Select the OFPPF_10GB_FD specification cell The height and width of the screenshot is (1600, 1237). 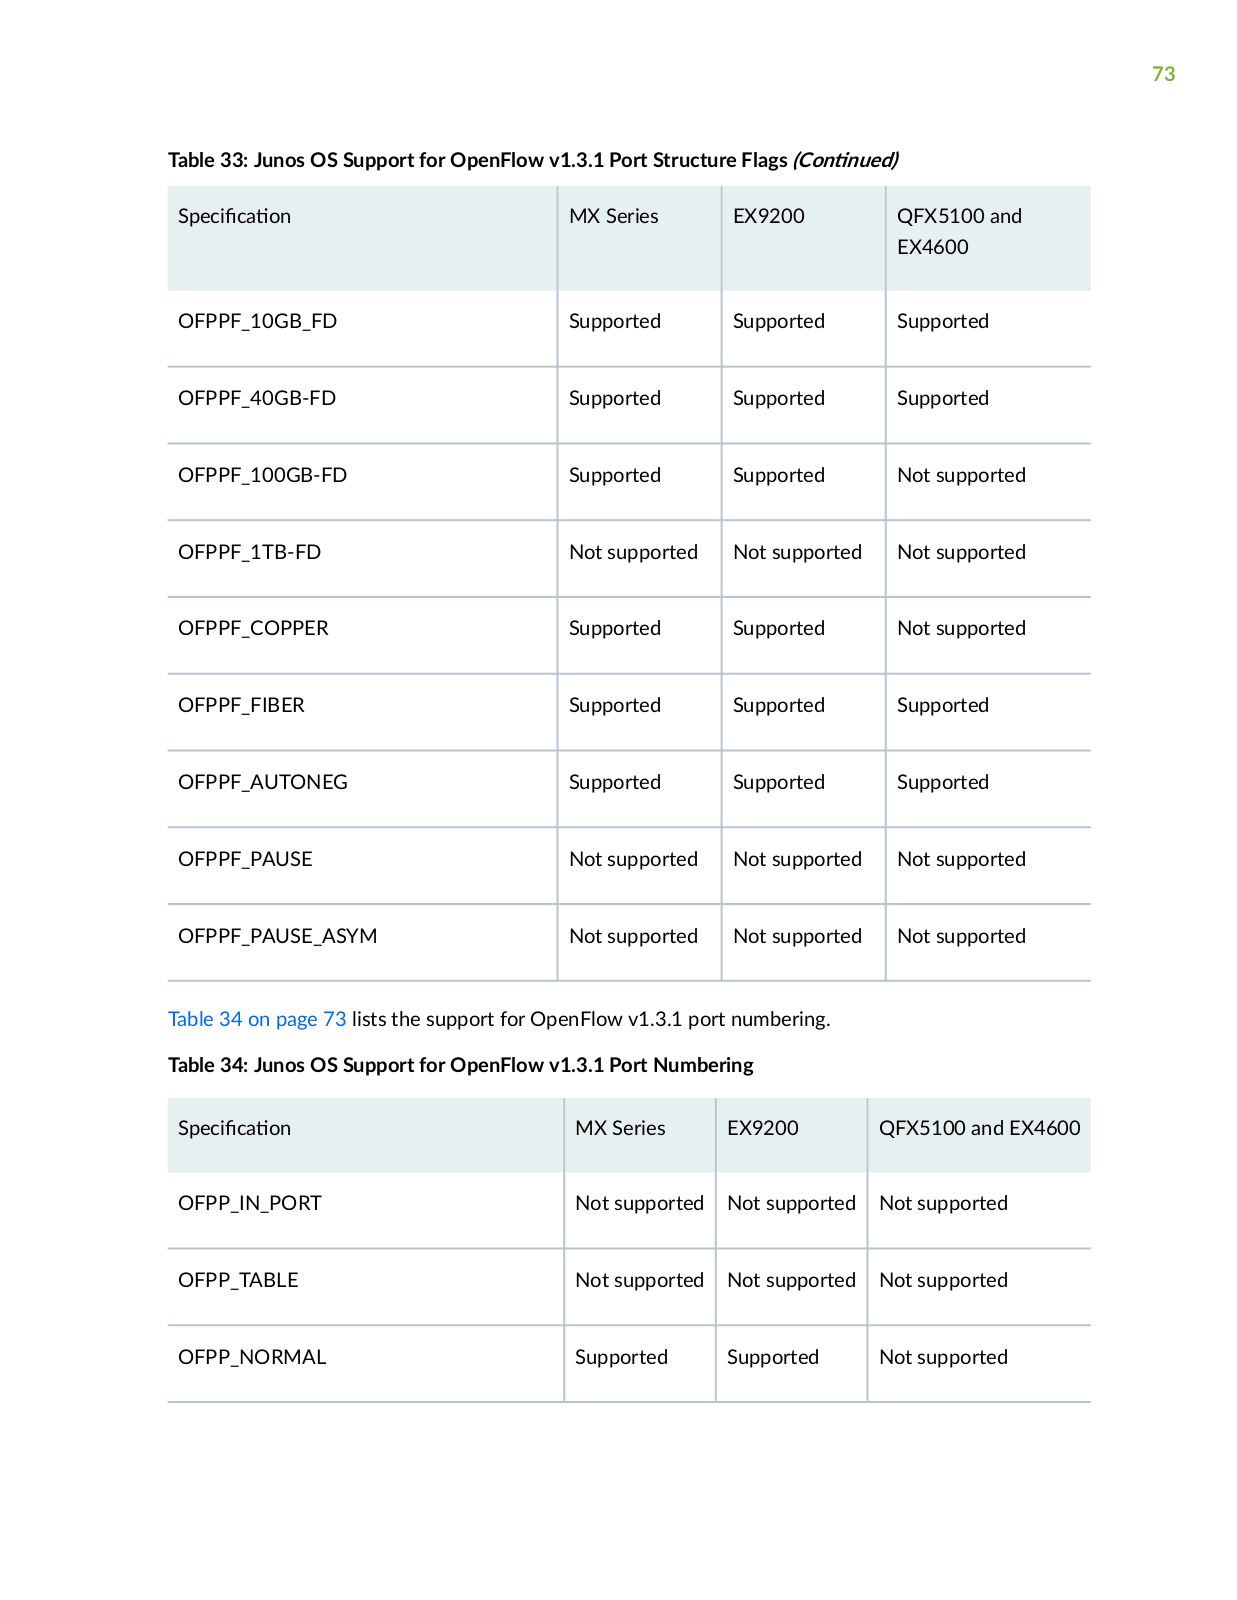(257, 321)
